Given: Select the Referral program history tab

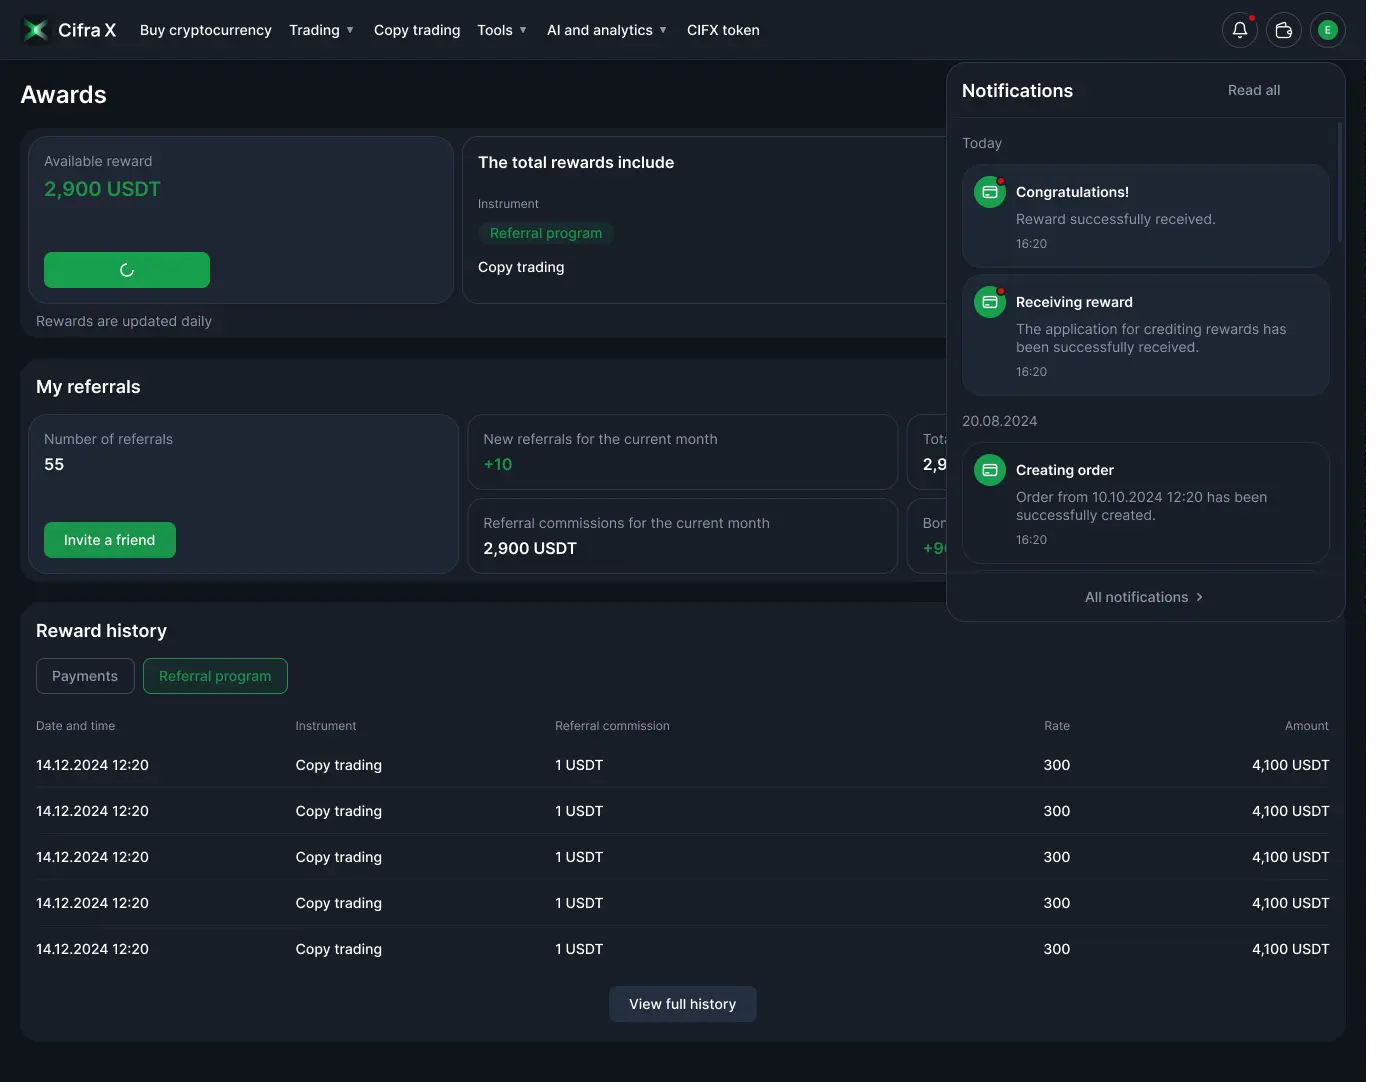Looking at the screenshot, I should tap(215, 676).
